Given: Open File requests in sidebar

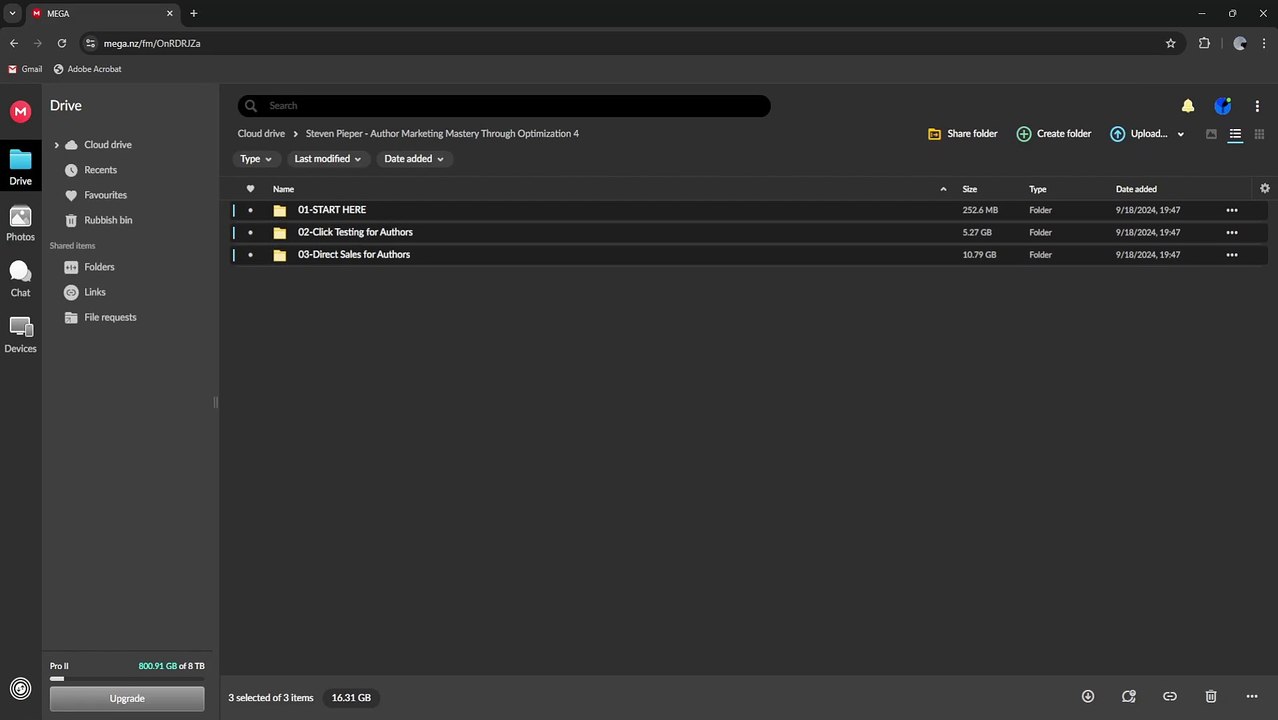Looking at the screenshot, I should (x=110, y=317).
